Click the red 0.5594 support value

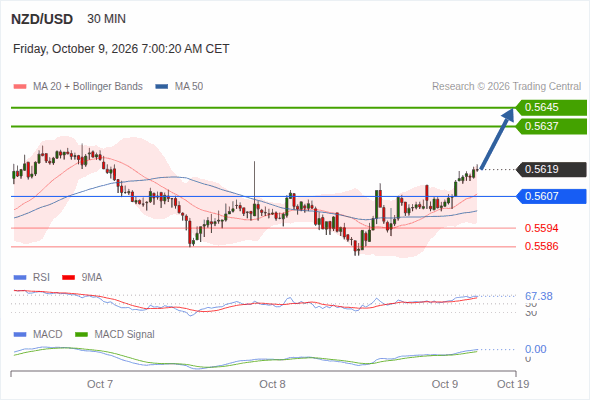click(x=541, y=228)
